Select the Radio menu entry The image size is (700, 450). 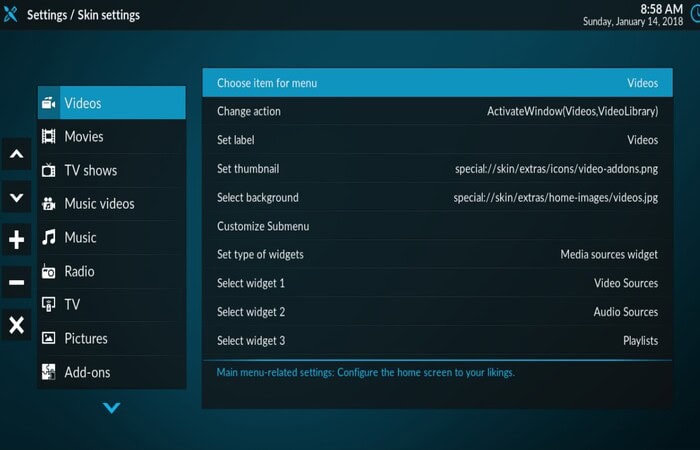(x=112, y=271)
